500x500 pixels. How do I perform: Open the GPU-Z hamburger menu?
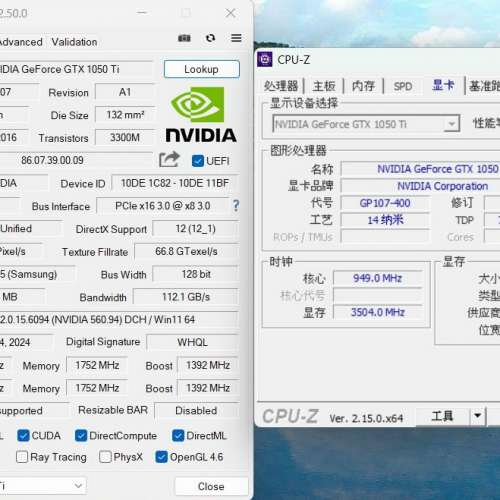pyautogui.click(x=236, y=38)
